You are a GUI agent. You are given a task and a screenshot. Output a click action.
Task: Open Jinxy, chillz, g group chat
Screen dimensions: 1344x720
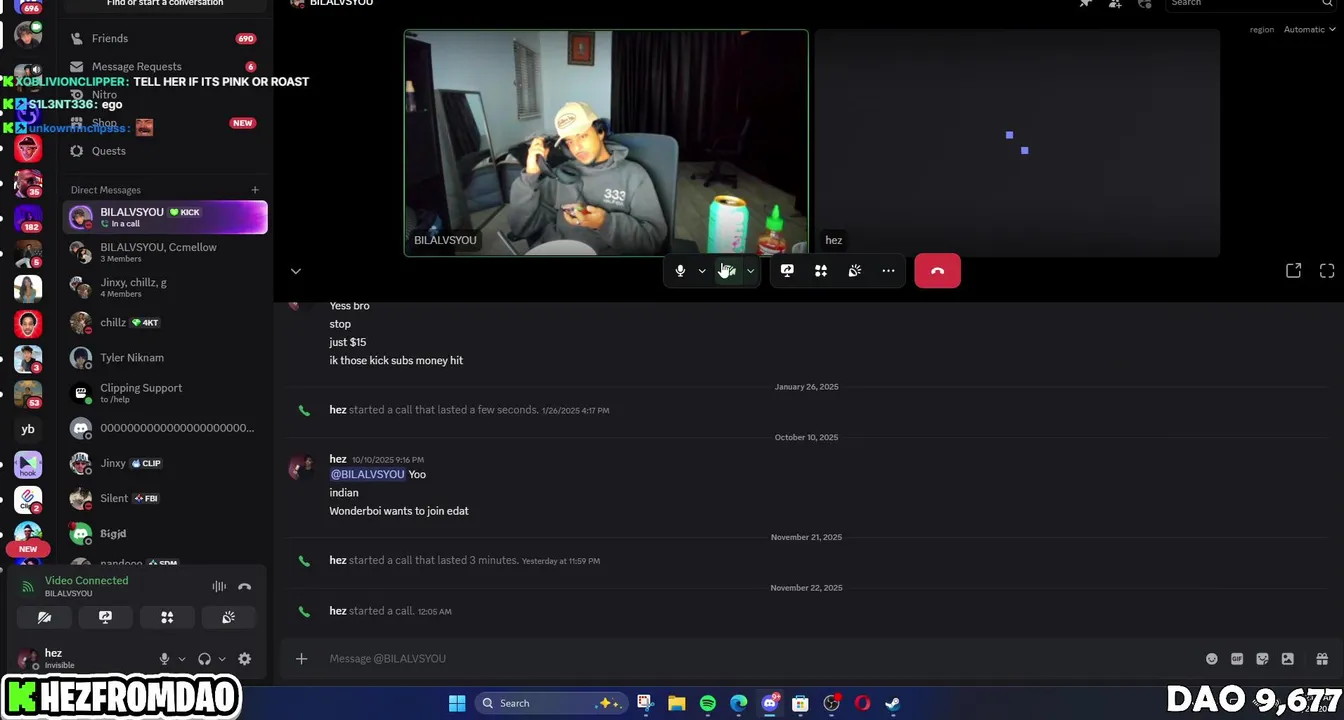[x=165, y=287]
